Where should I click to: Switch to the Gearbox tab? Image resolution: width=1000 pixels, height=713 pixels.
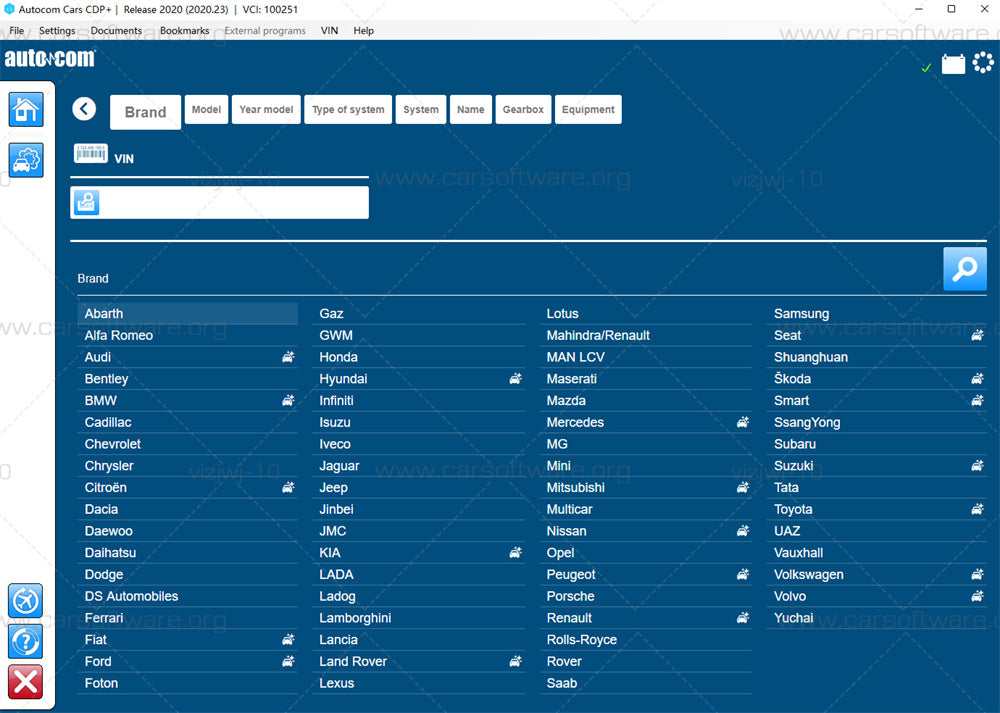tap(523, 109)
